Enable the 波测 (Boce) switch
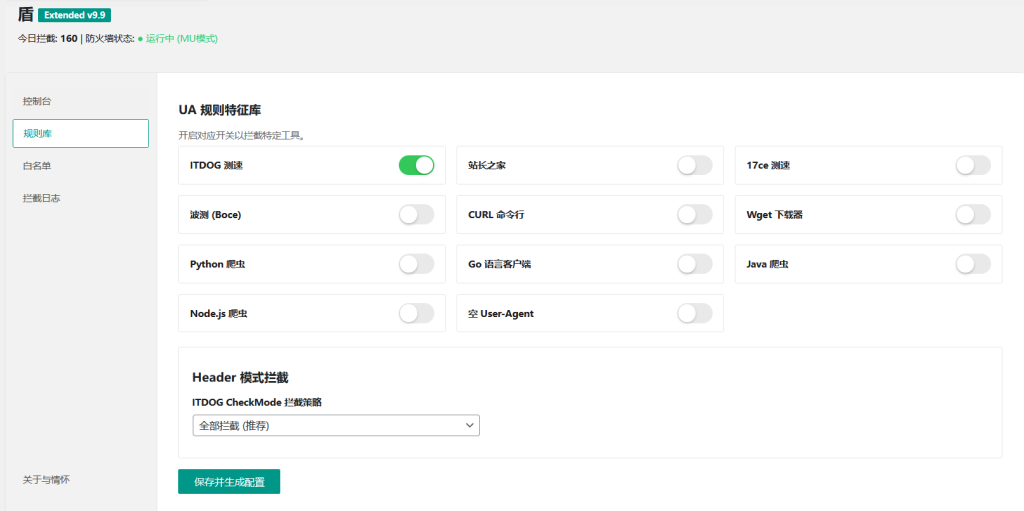This screenshot has width=1024, height=511. click(416, 214)
